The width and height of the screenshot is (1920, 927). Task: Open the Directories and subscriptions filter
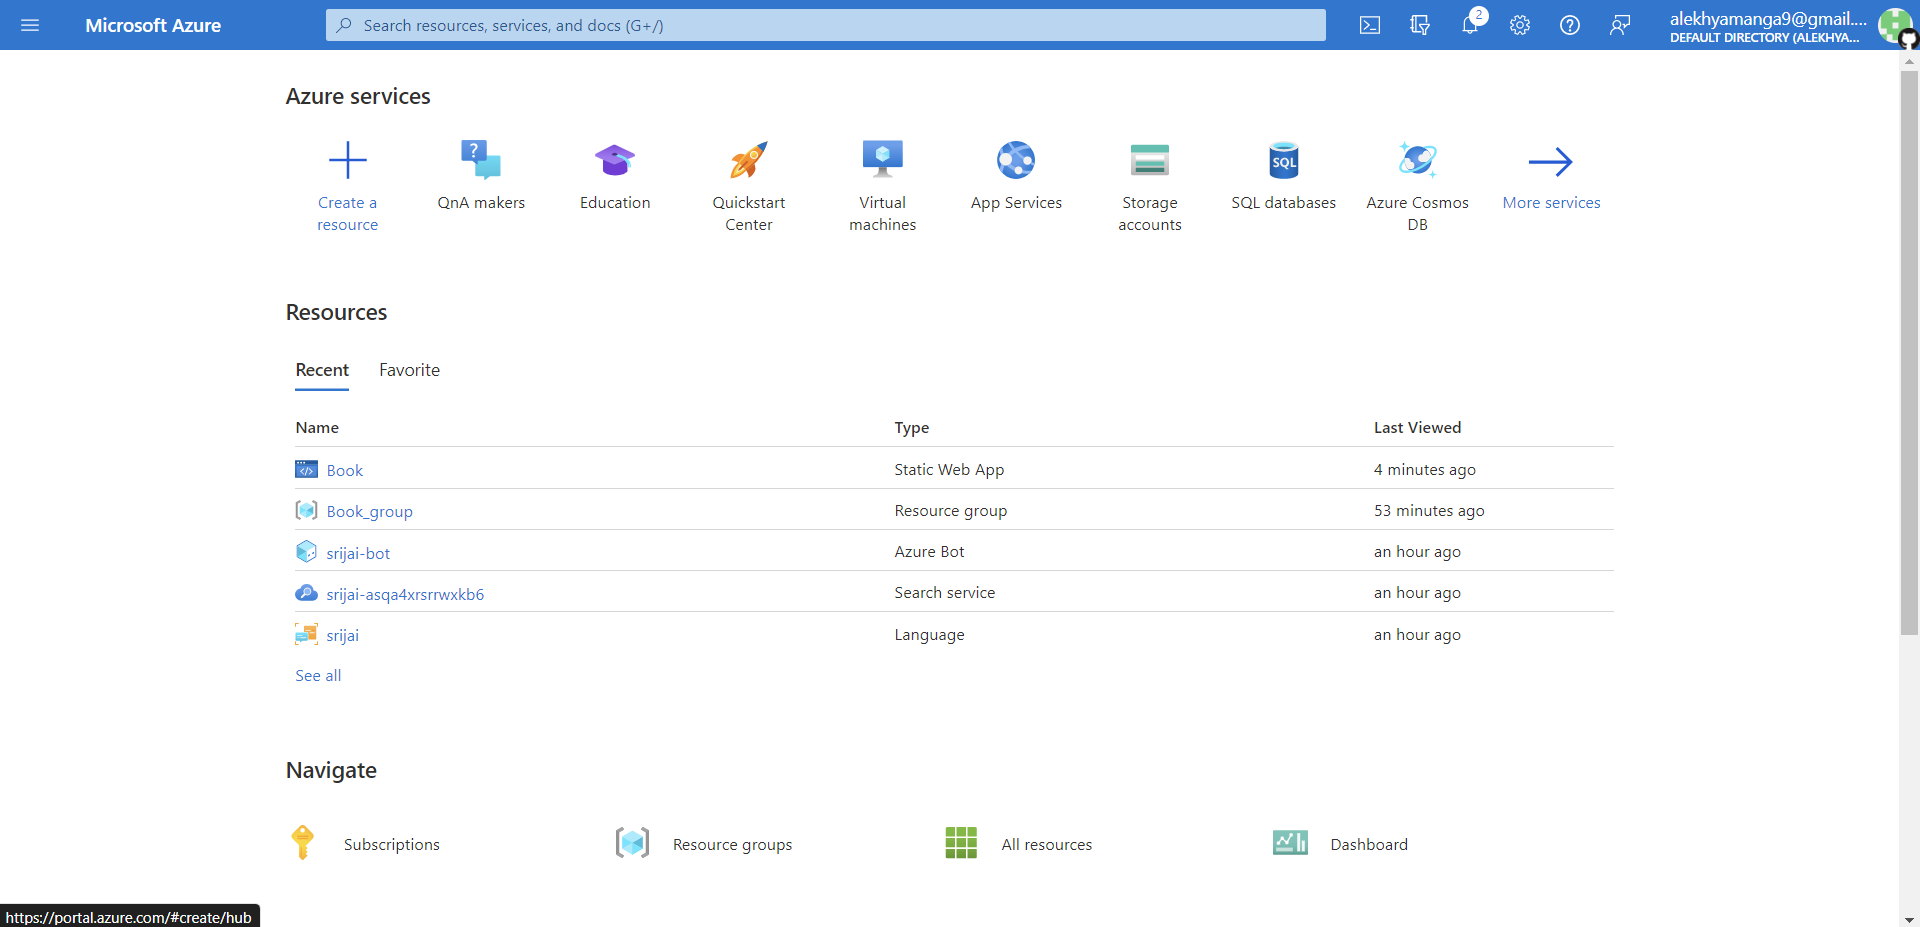pos(1420,25)
